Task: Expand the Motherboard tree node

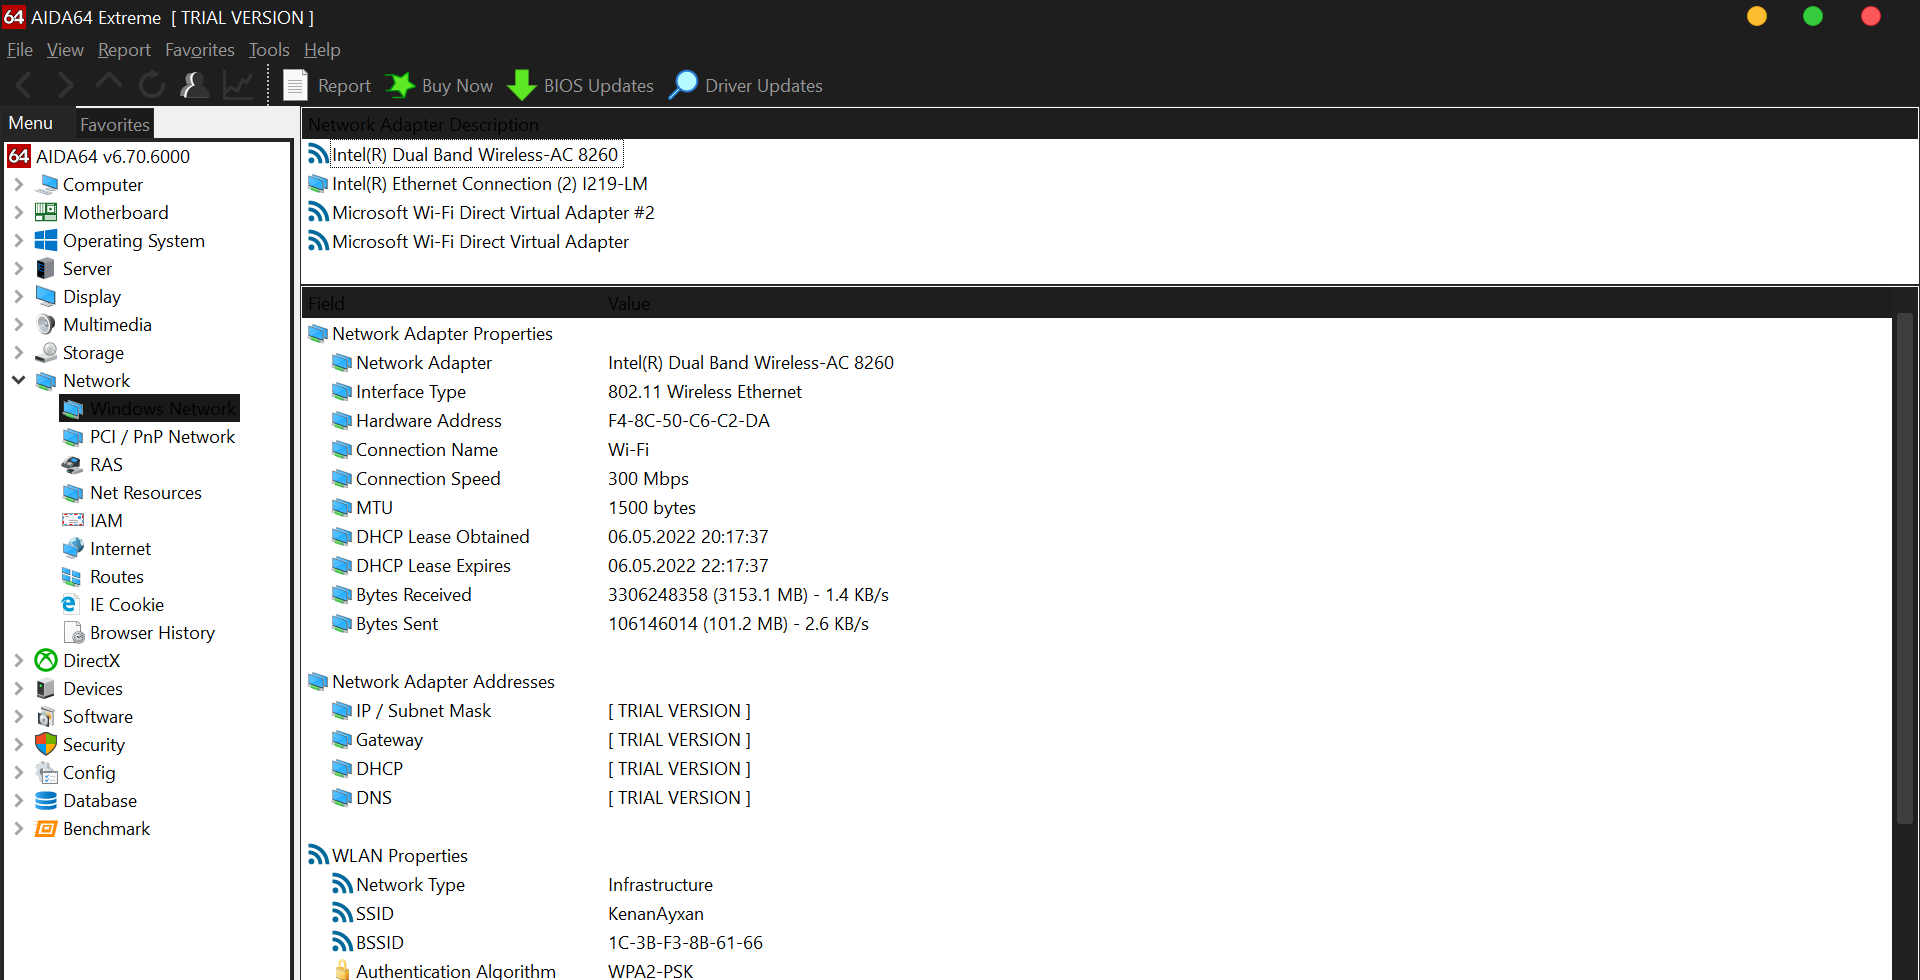Action: [x=18, y=212]
